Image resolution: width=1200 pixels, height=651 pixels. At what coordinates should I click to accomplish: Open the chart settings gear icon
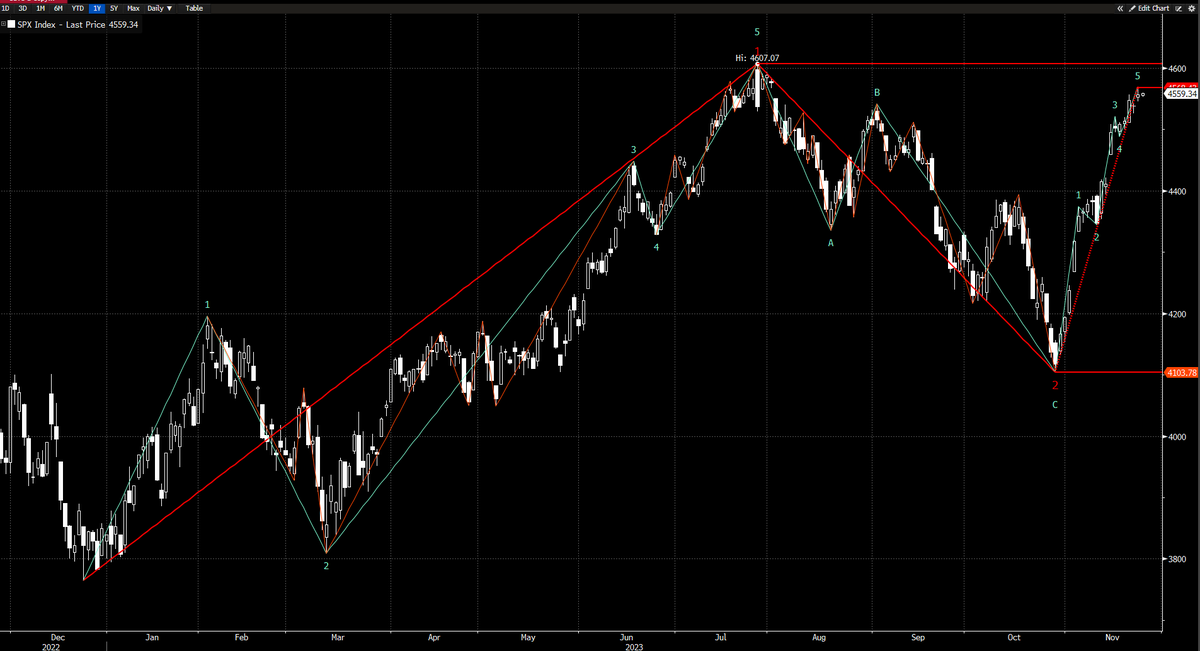point(1191,8)
